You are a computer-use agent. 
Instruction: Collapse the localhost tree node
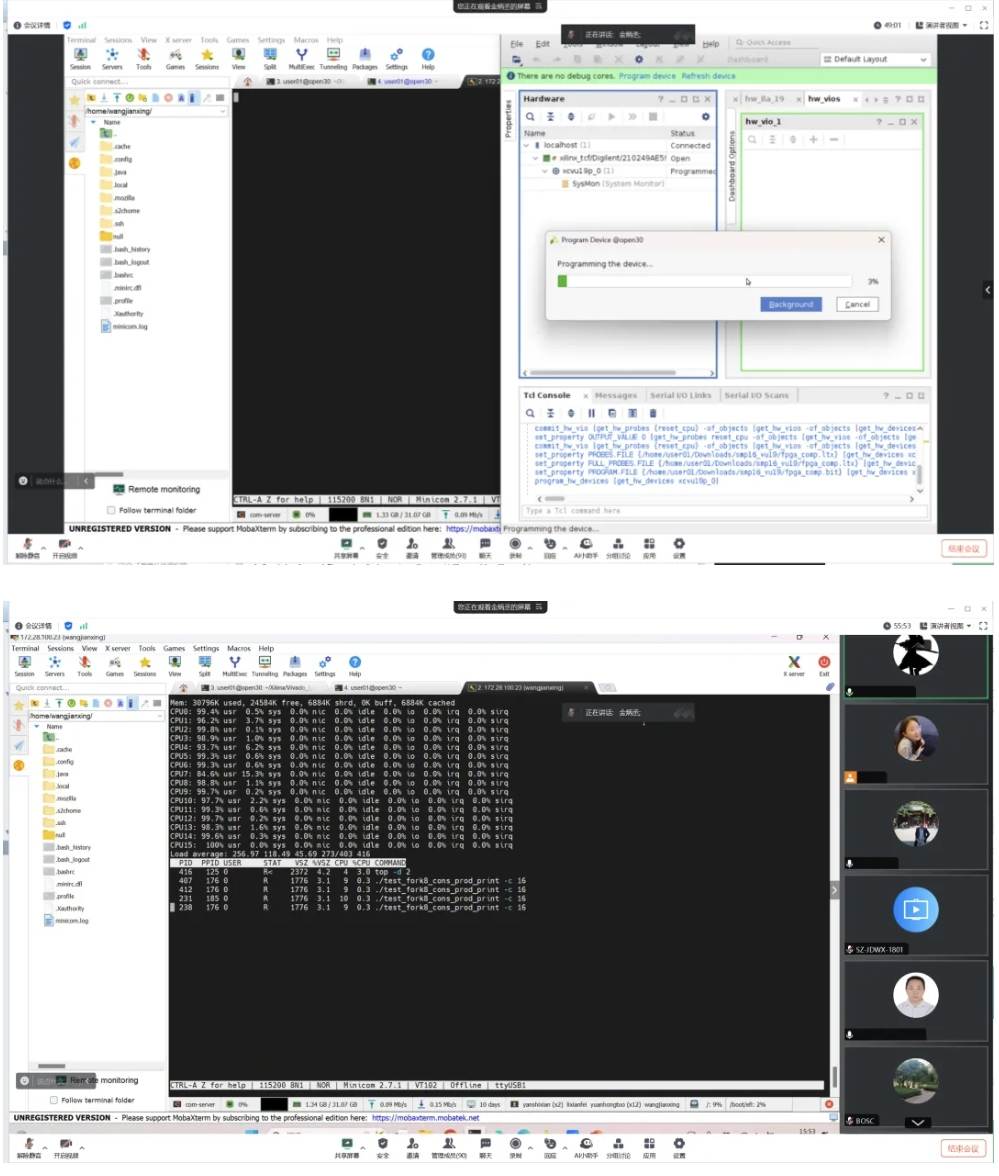[x=526, y=146]
